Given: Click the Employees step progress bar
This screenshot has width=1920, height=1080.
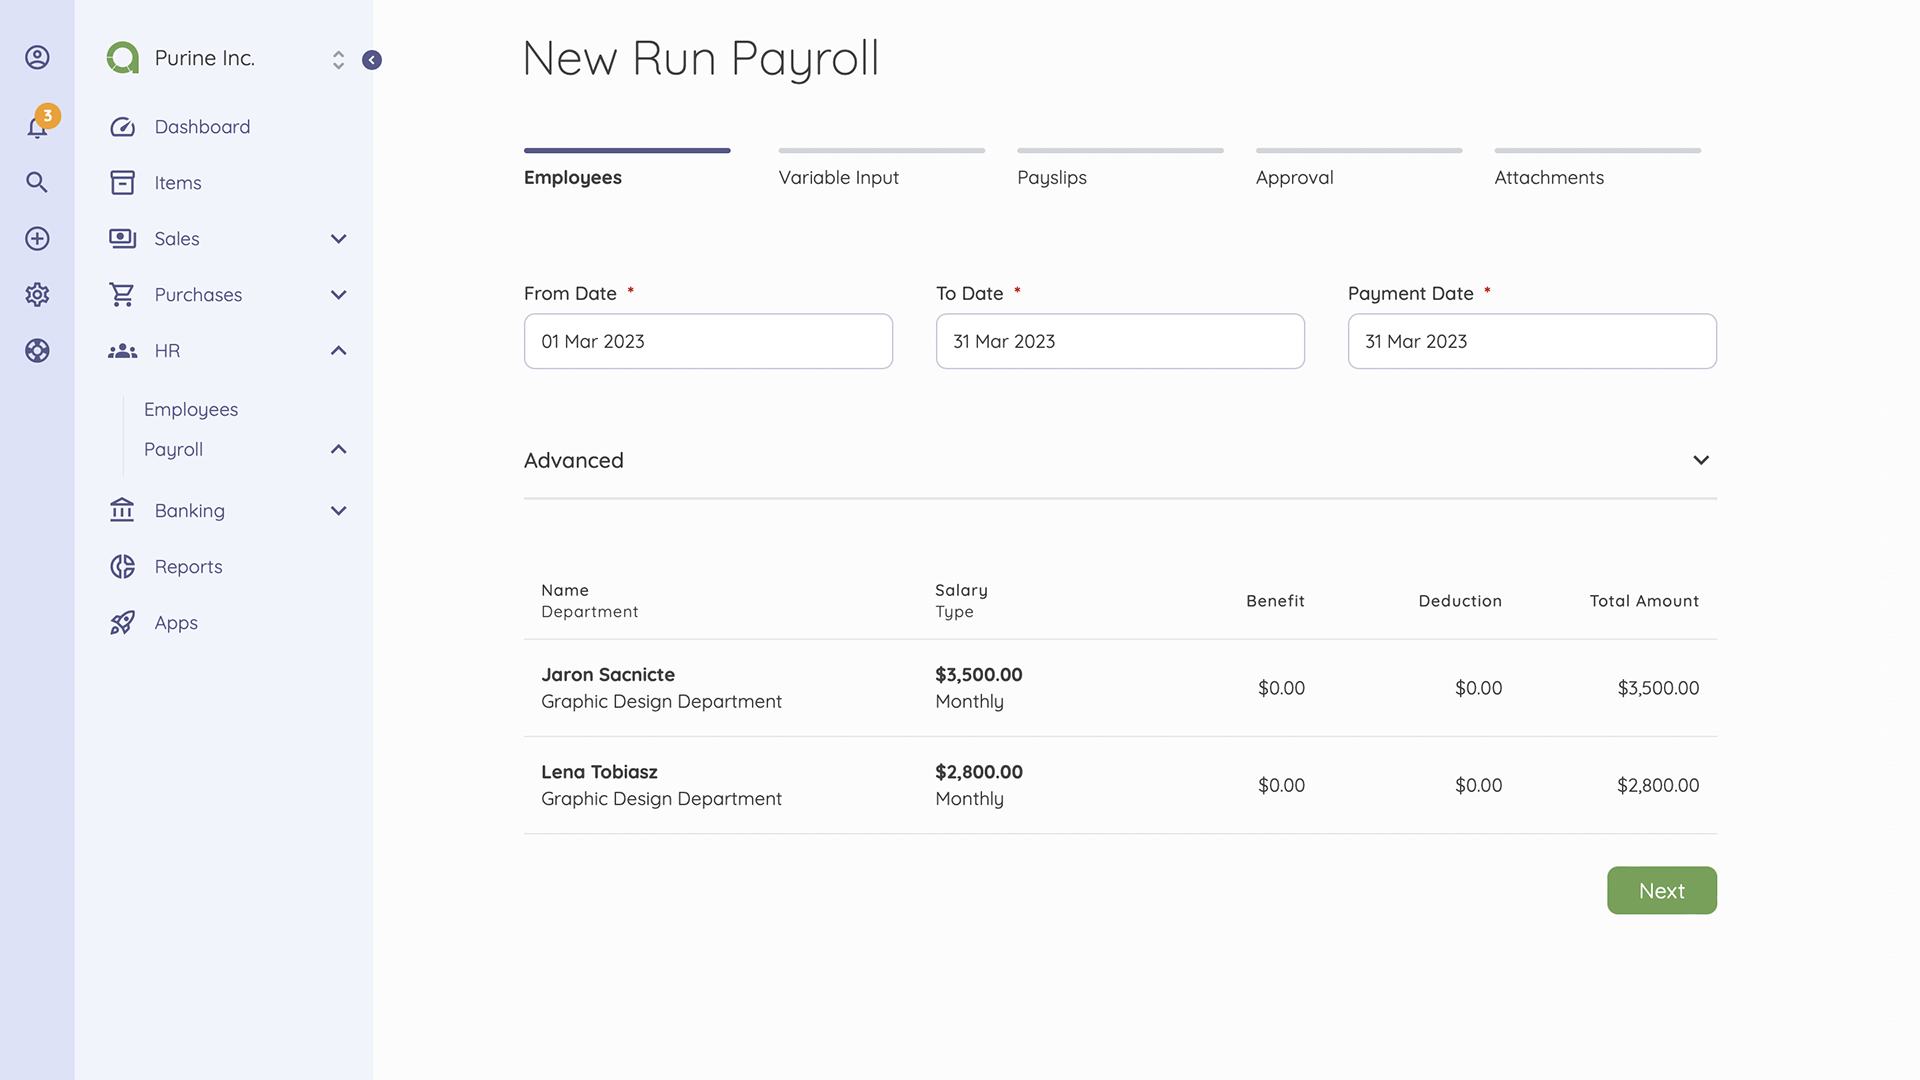Looking at the screenshot, I should 627,150.
